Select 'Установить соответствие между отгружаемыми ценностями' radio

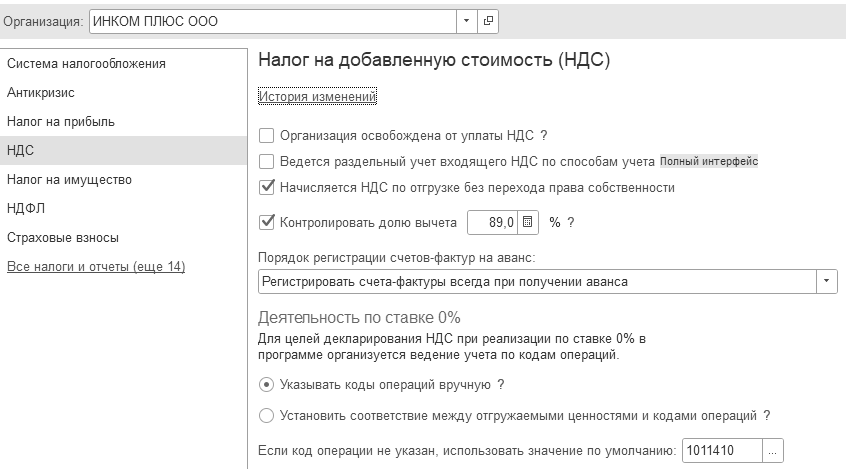pos(267,416)
